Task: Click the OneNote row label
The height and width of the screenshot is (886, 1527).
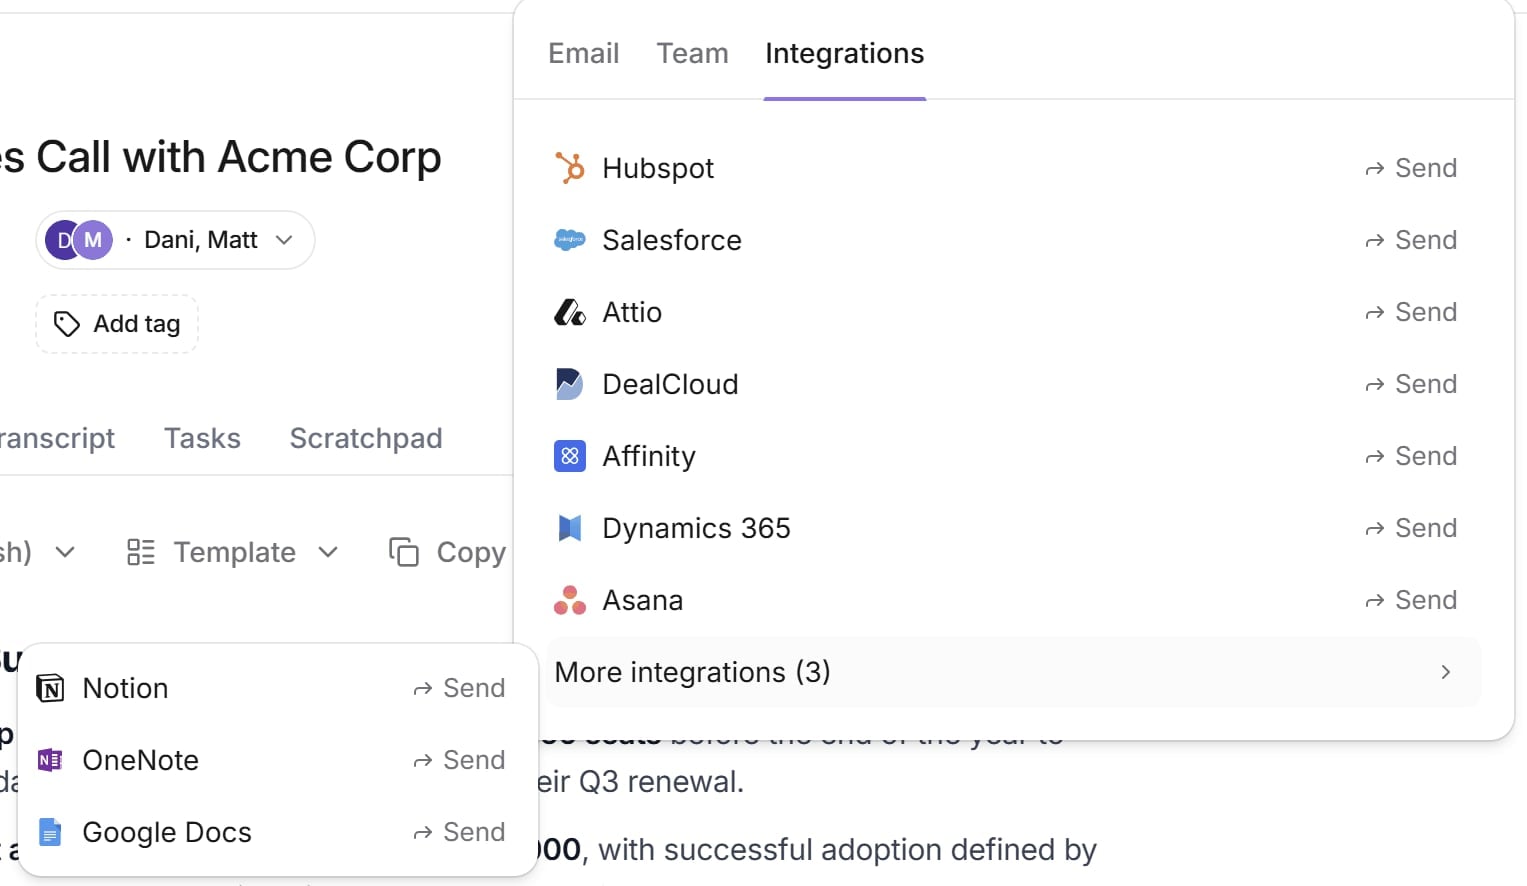Action: pos(140,760)
